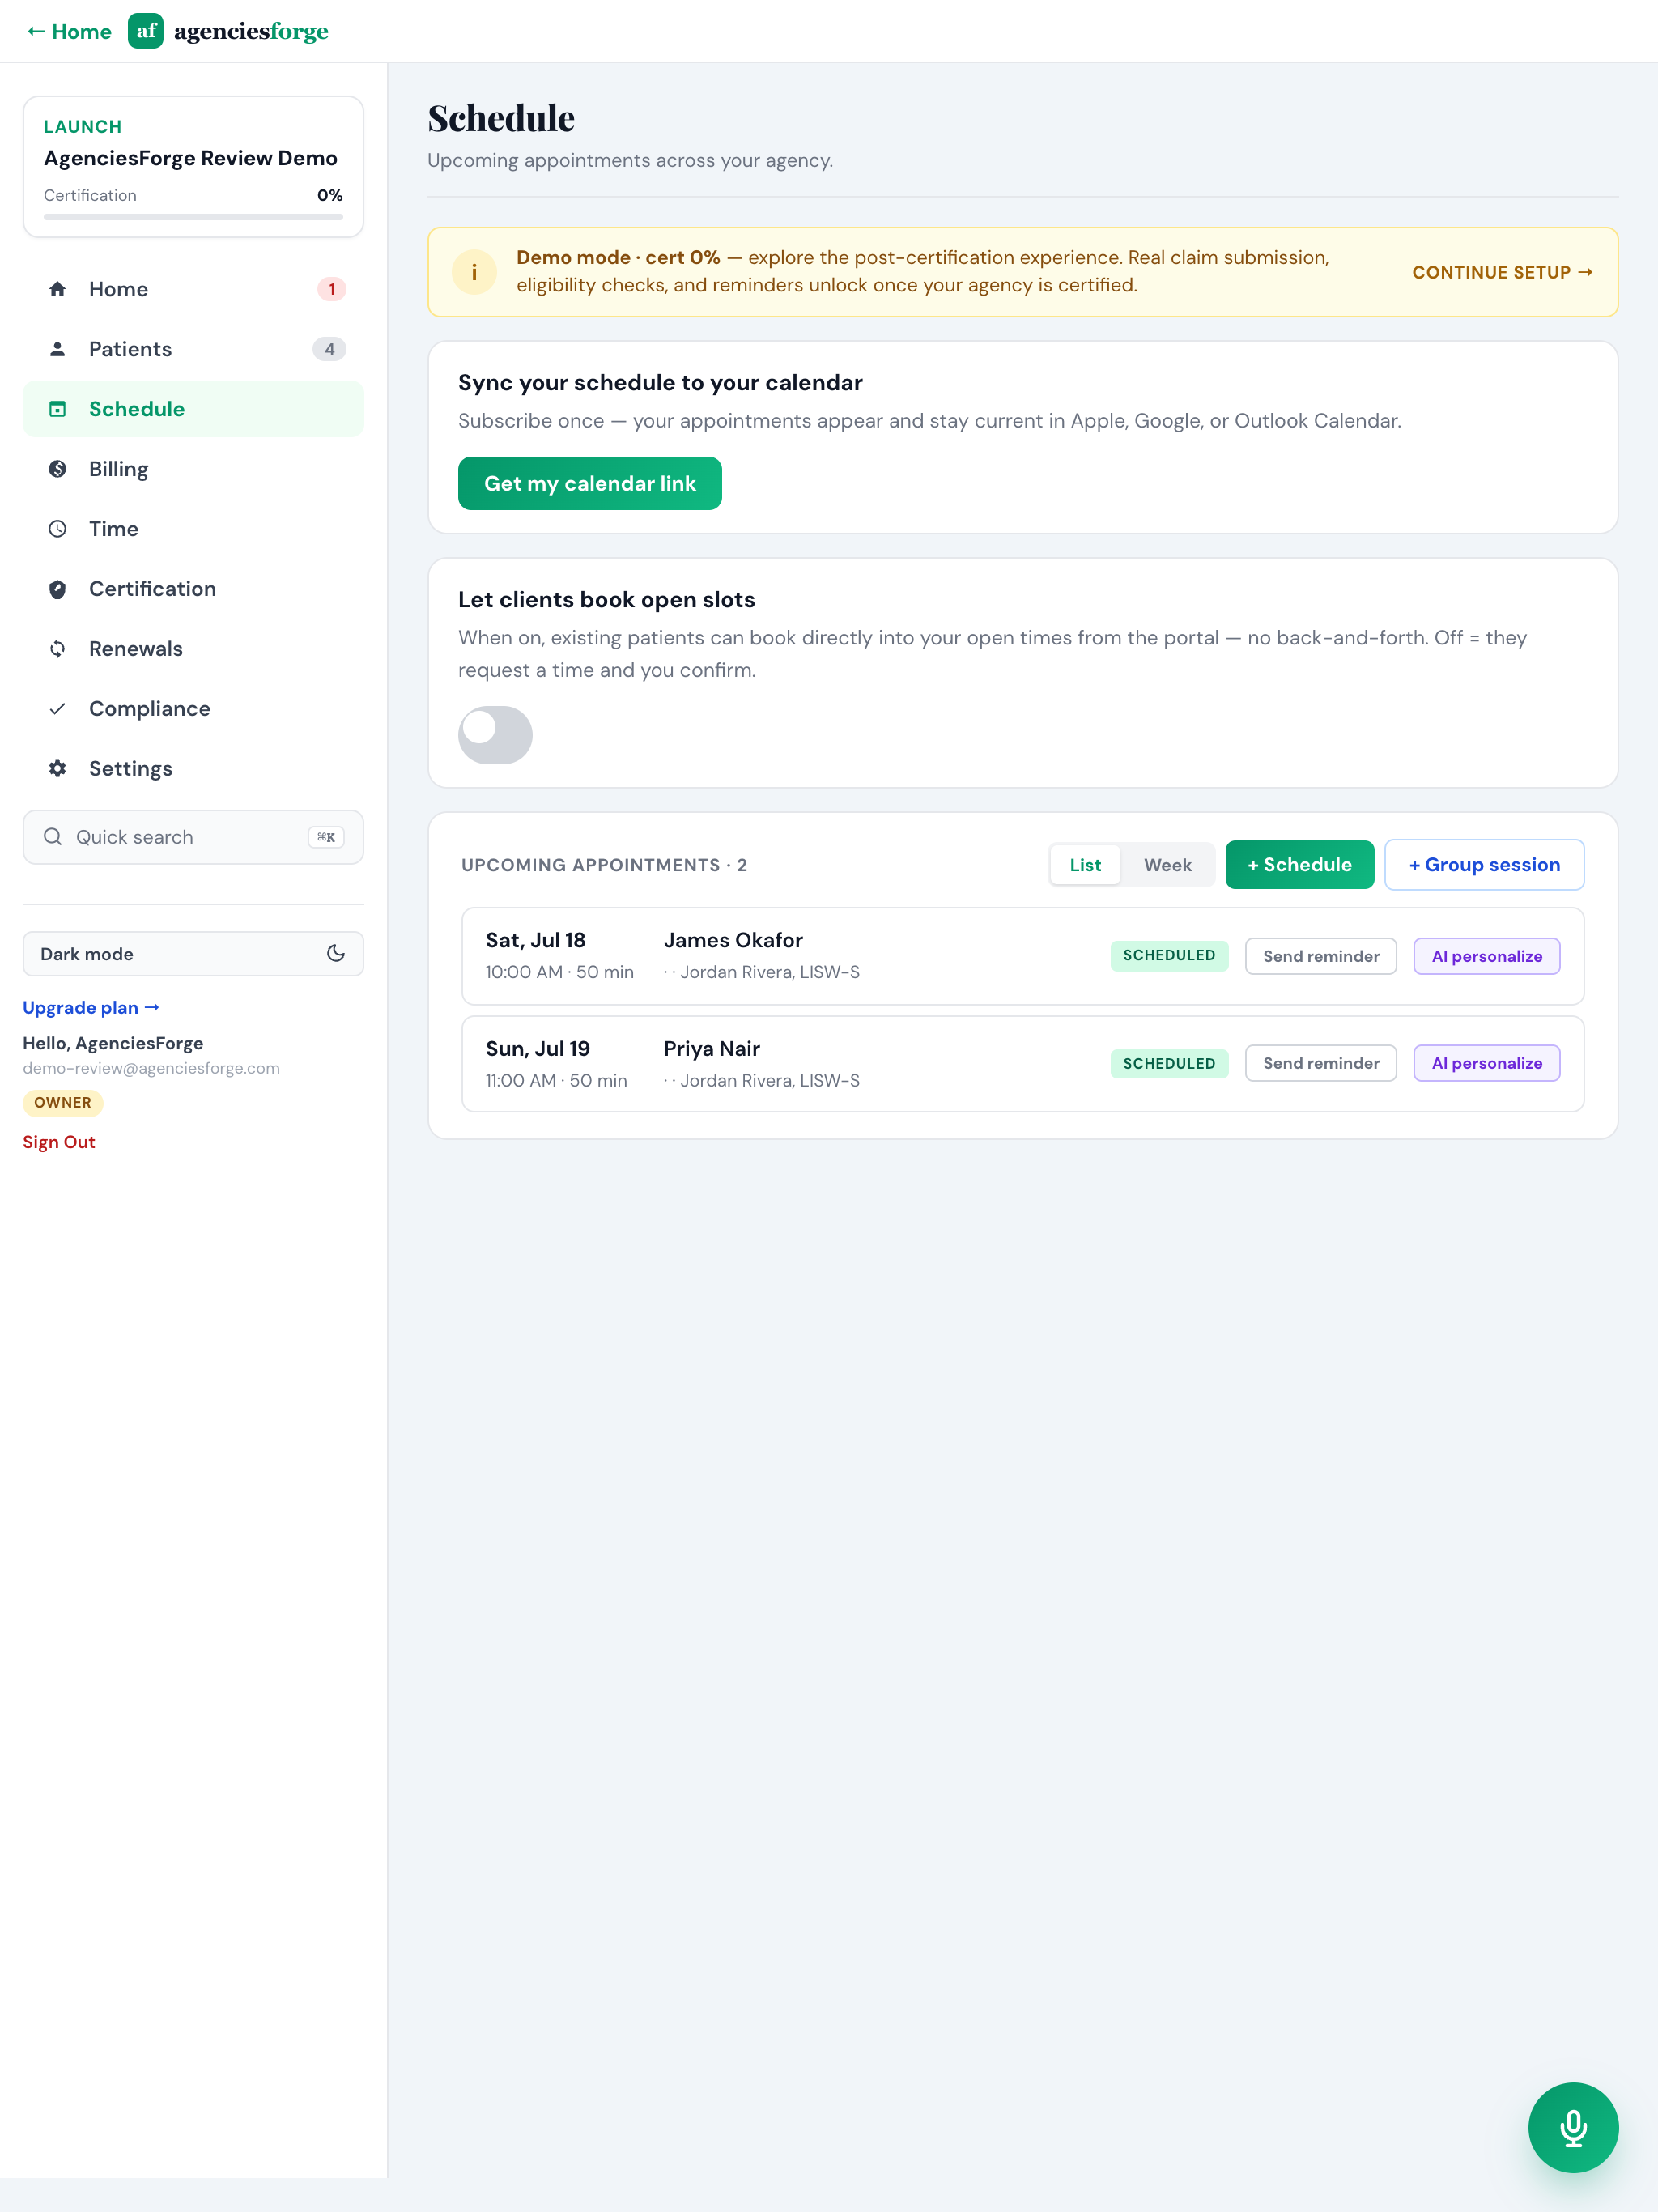Click the Upgrade plan link
1658x2212 pixels.
pyautogui.click(x=91, y=1008)
